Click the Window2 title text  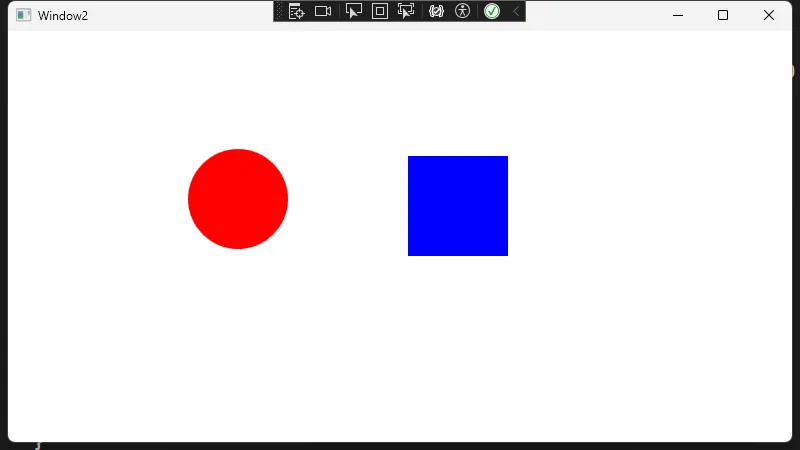pyautogui.click(x=63, y=15)
